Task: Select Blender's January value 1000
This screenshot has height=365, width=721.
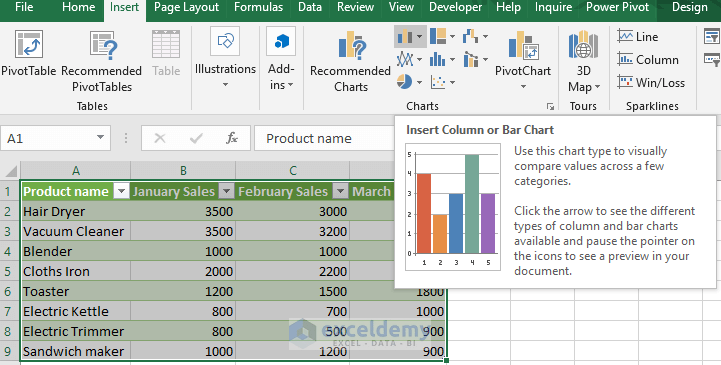Action: (183, 251)
